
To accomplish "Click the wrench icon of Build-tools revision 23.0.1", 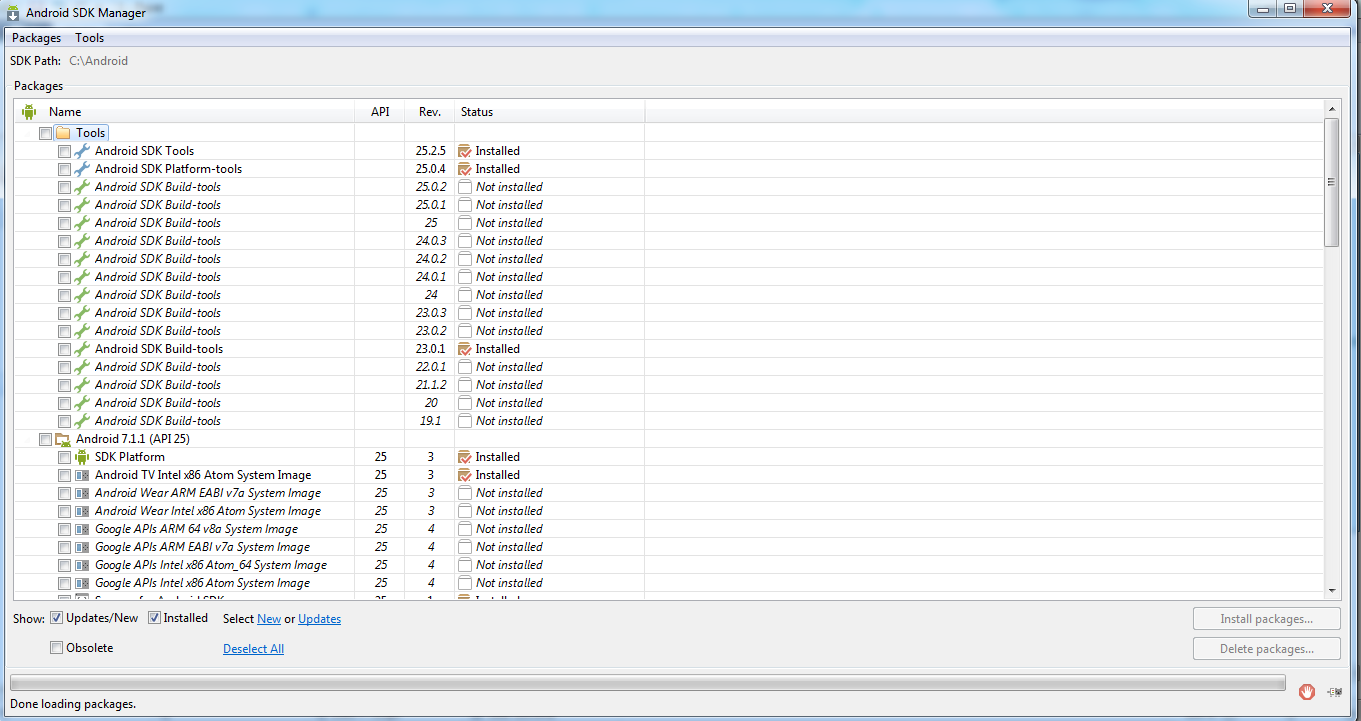I will 82,349.
